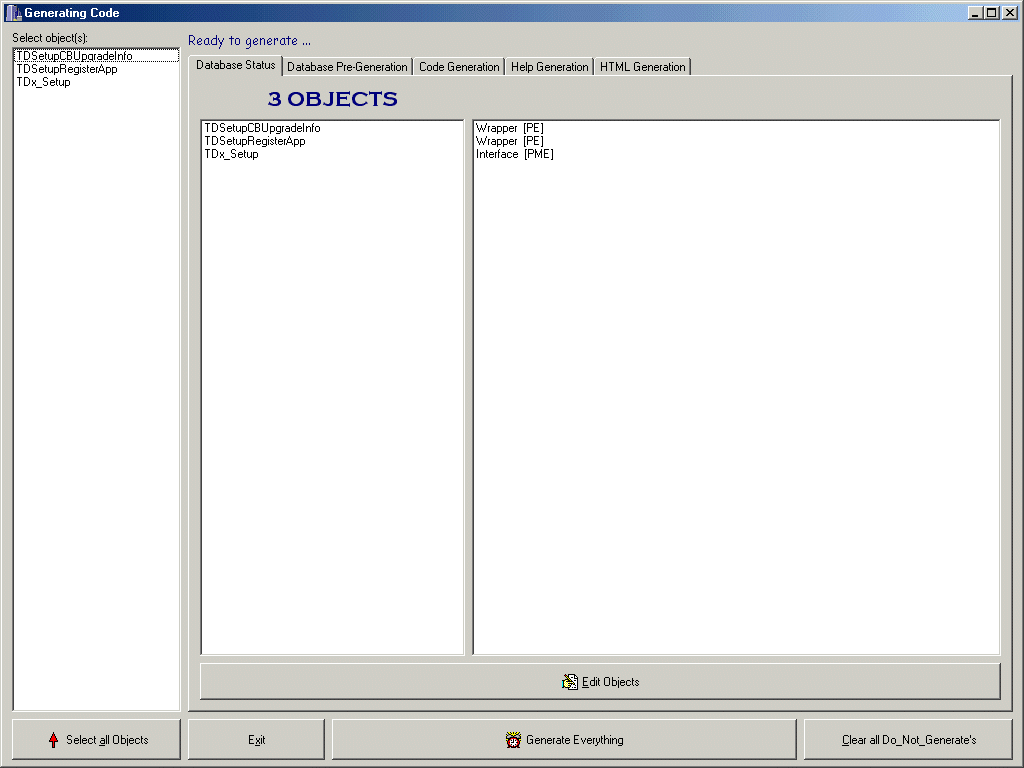Open the Database Pre-Generation tab

(x=347, y=67)
